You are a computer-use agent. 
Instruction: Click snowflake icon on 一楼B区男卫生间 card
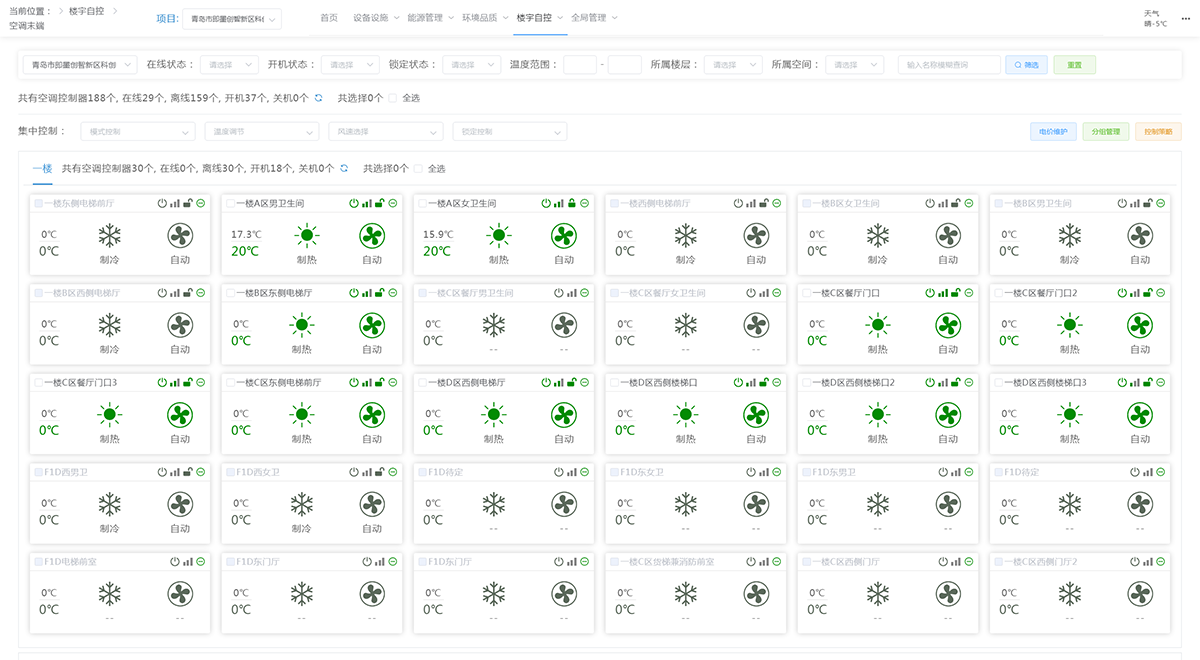1070,236
